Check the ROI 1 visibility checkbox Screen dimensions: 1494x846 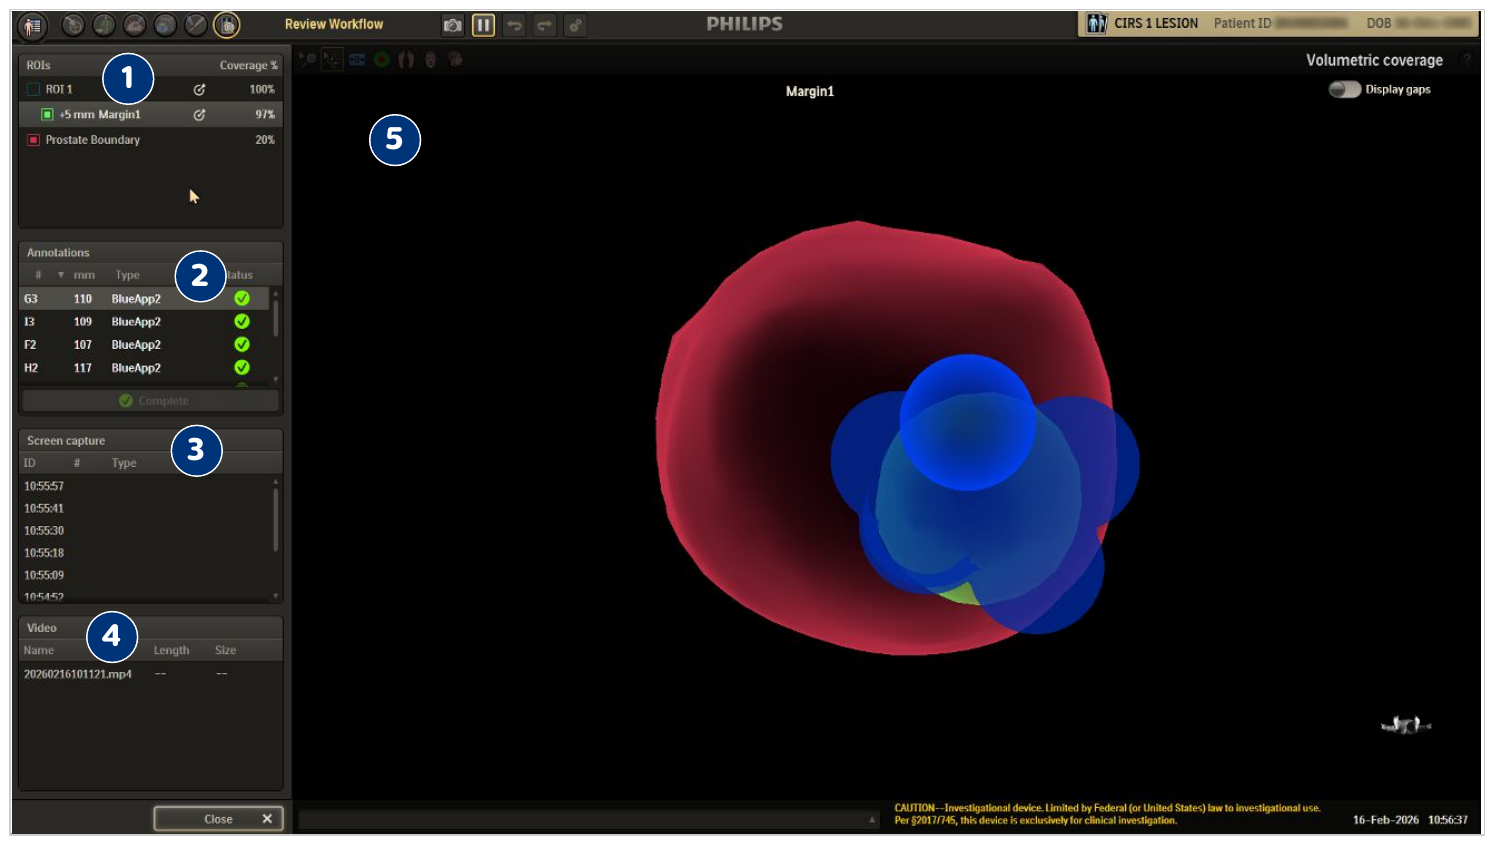(x=34, y=89)
